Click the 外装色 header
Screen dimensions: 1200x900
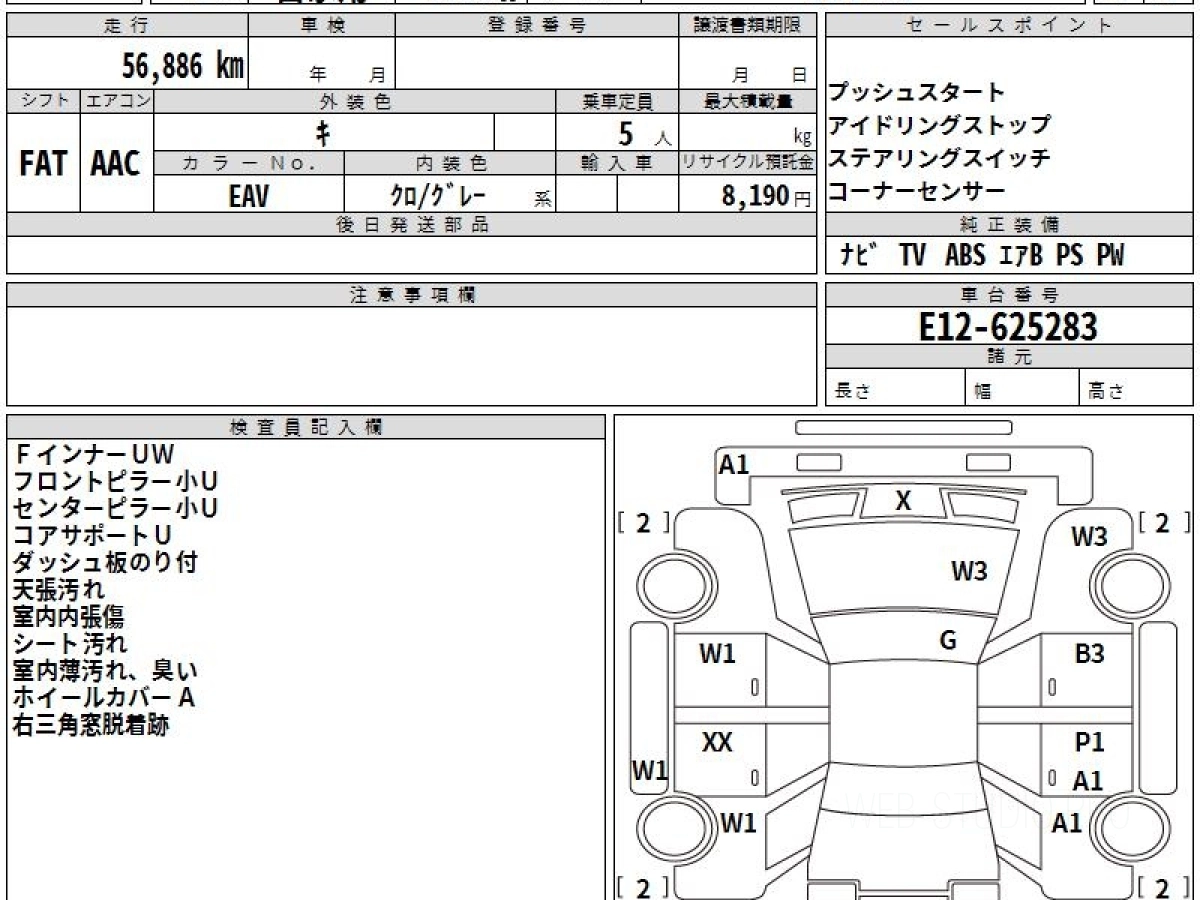[355, 102]
